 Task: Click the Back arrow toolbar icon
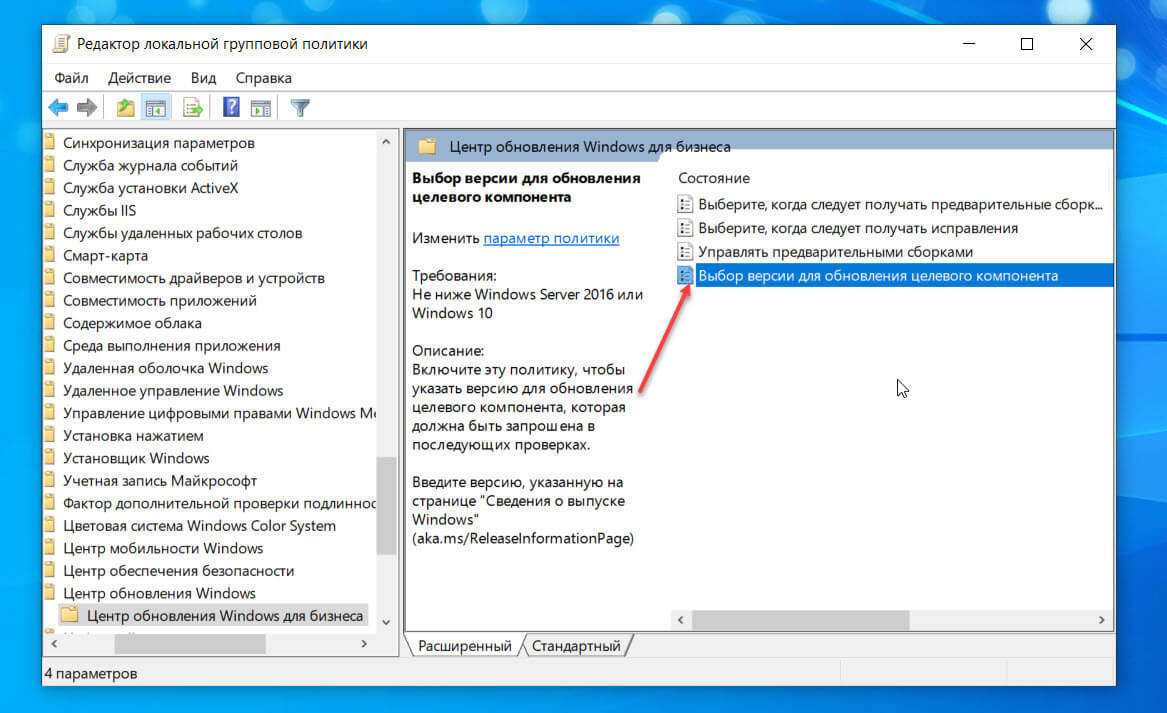coord(58,108)
